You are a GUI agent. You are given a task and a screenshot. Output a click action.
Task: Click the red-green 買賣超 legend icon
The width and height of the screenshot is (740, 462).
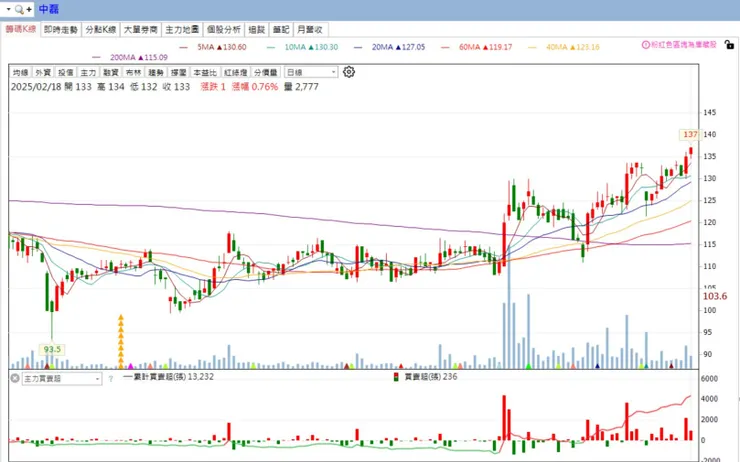[396, 377]
